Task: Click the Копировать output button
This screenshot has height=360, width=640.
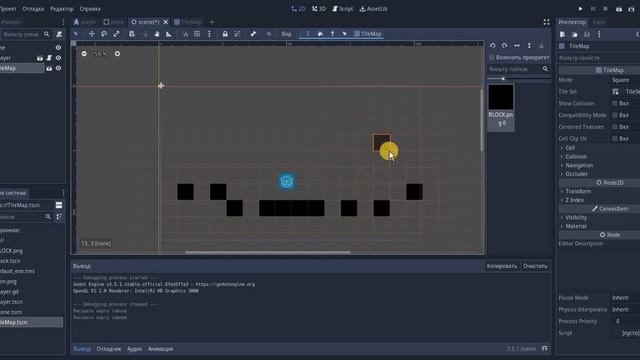Action: (502, 266)
